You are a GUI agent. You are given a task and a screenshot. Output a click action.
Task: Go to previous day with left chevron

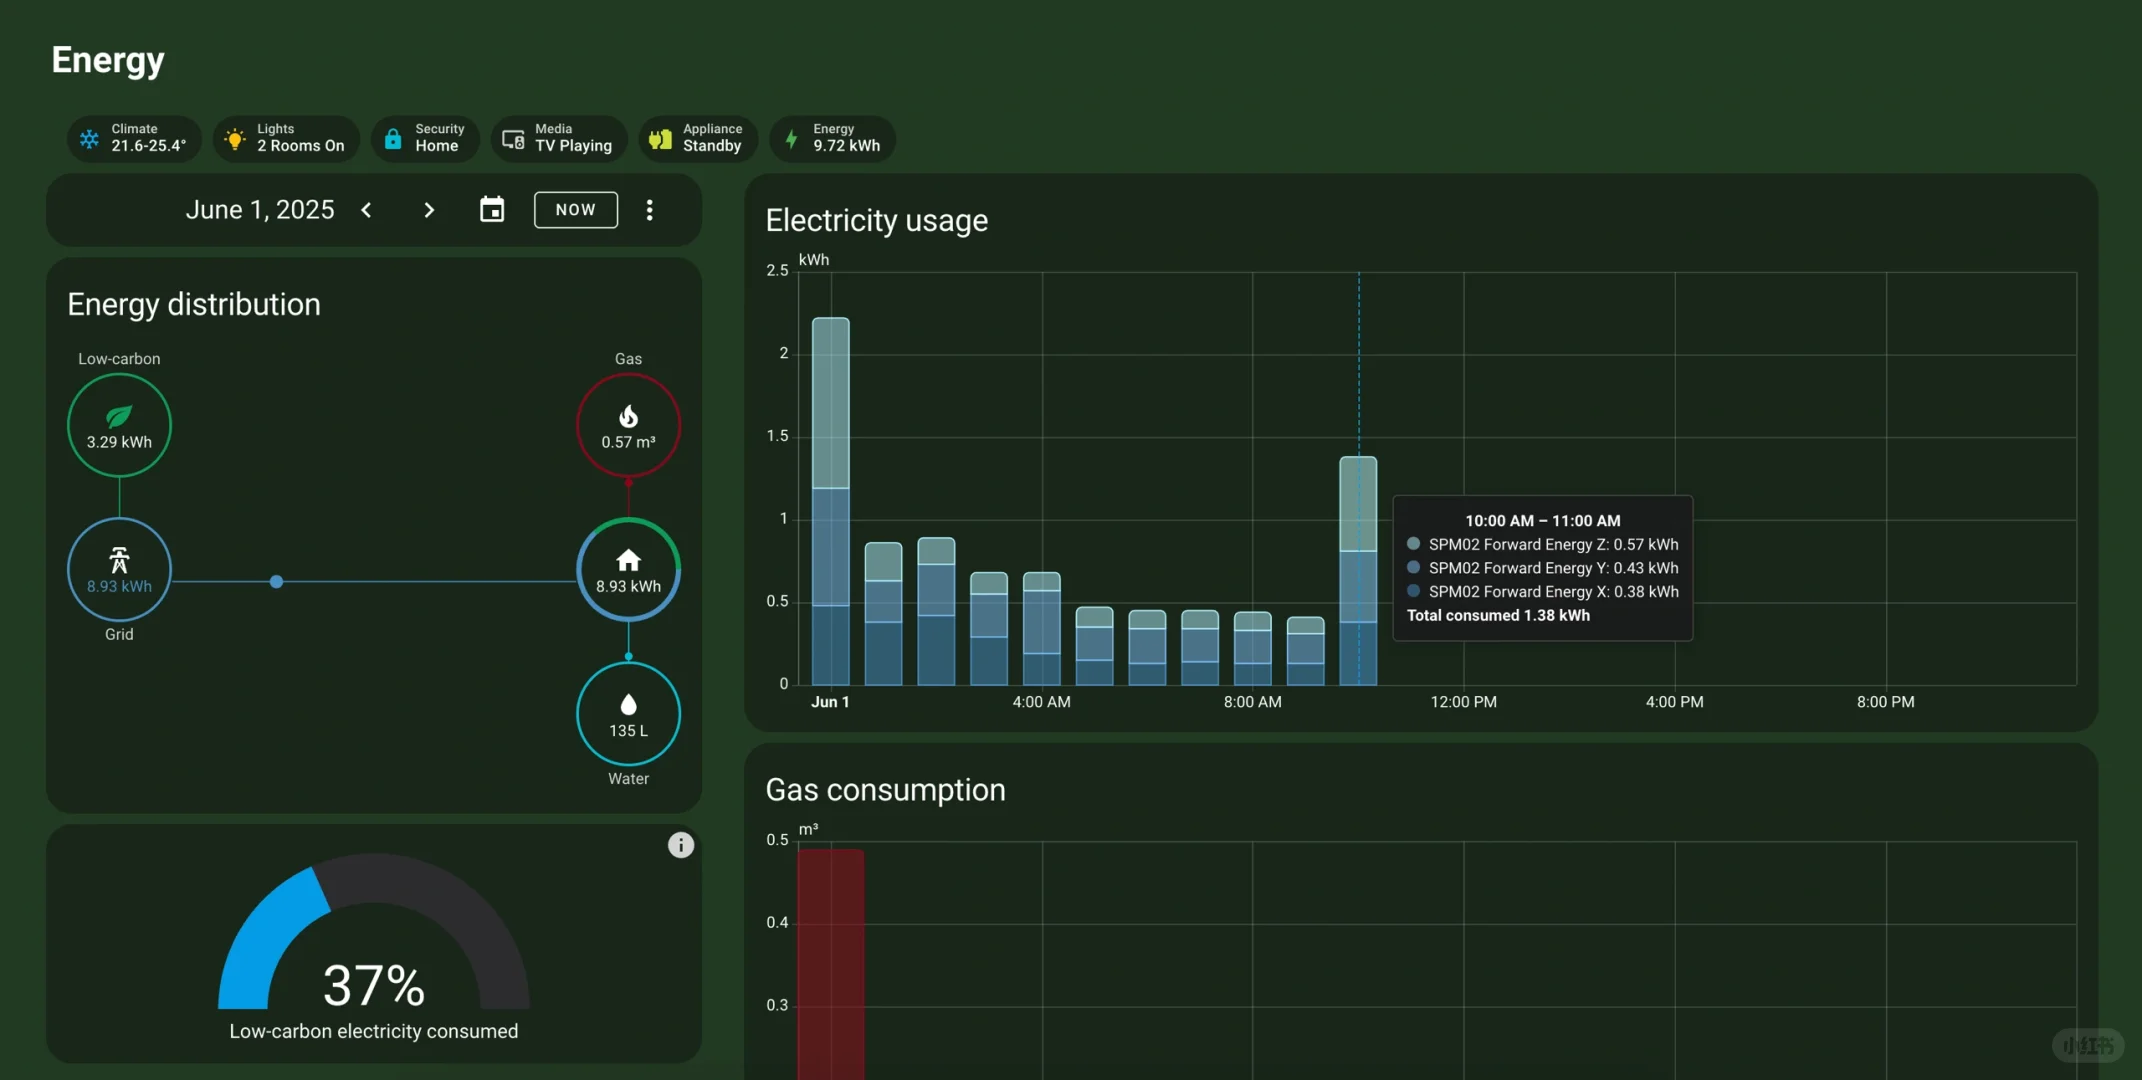(367, 210)
